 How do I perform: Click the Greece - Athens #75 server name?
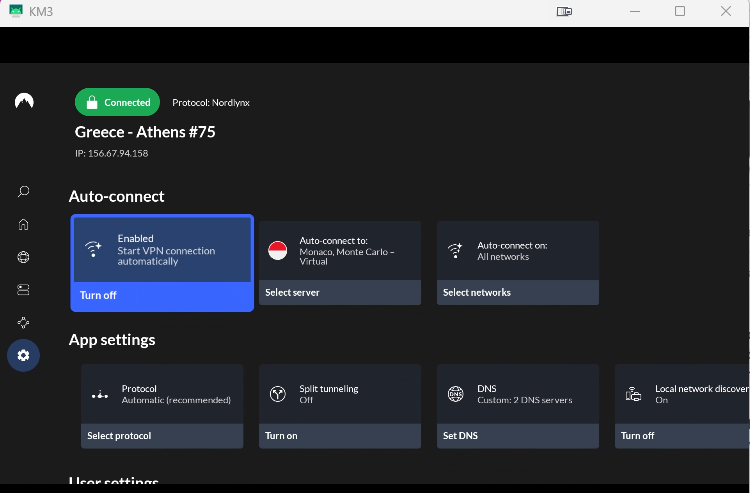click(145, 132)
